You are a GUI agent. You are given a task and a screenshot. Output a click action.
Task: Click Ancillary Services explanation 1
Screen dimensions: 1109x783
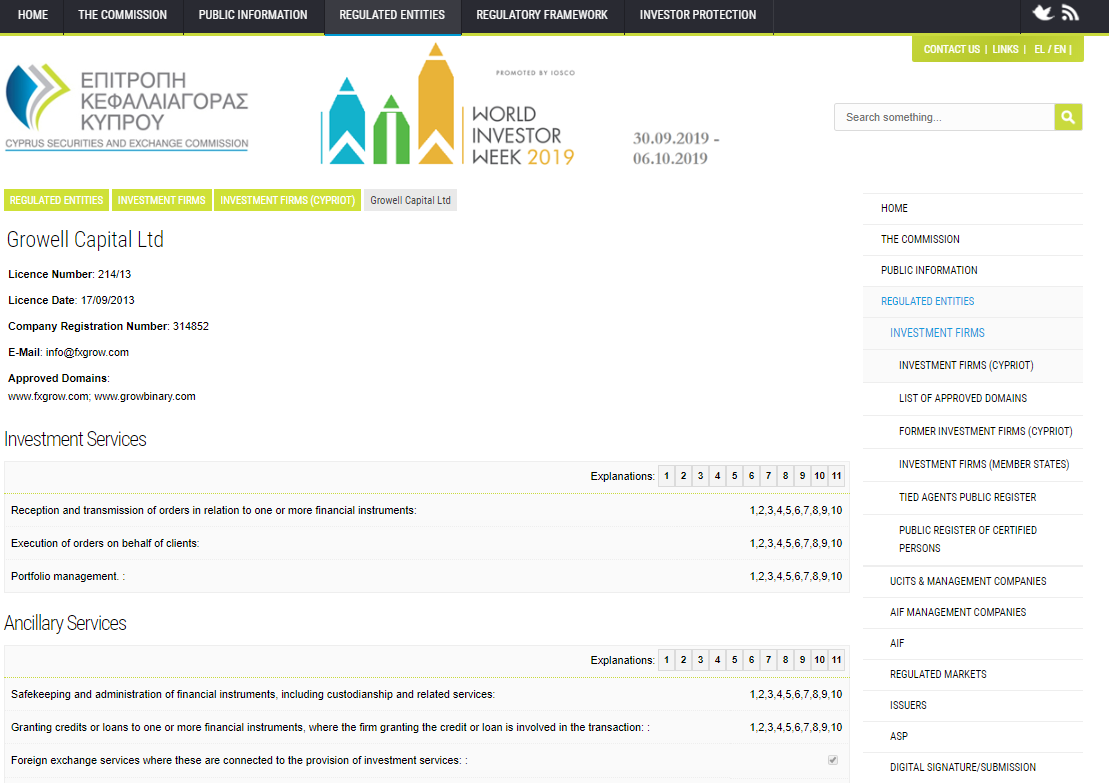[x=666, y=659]
